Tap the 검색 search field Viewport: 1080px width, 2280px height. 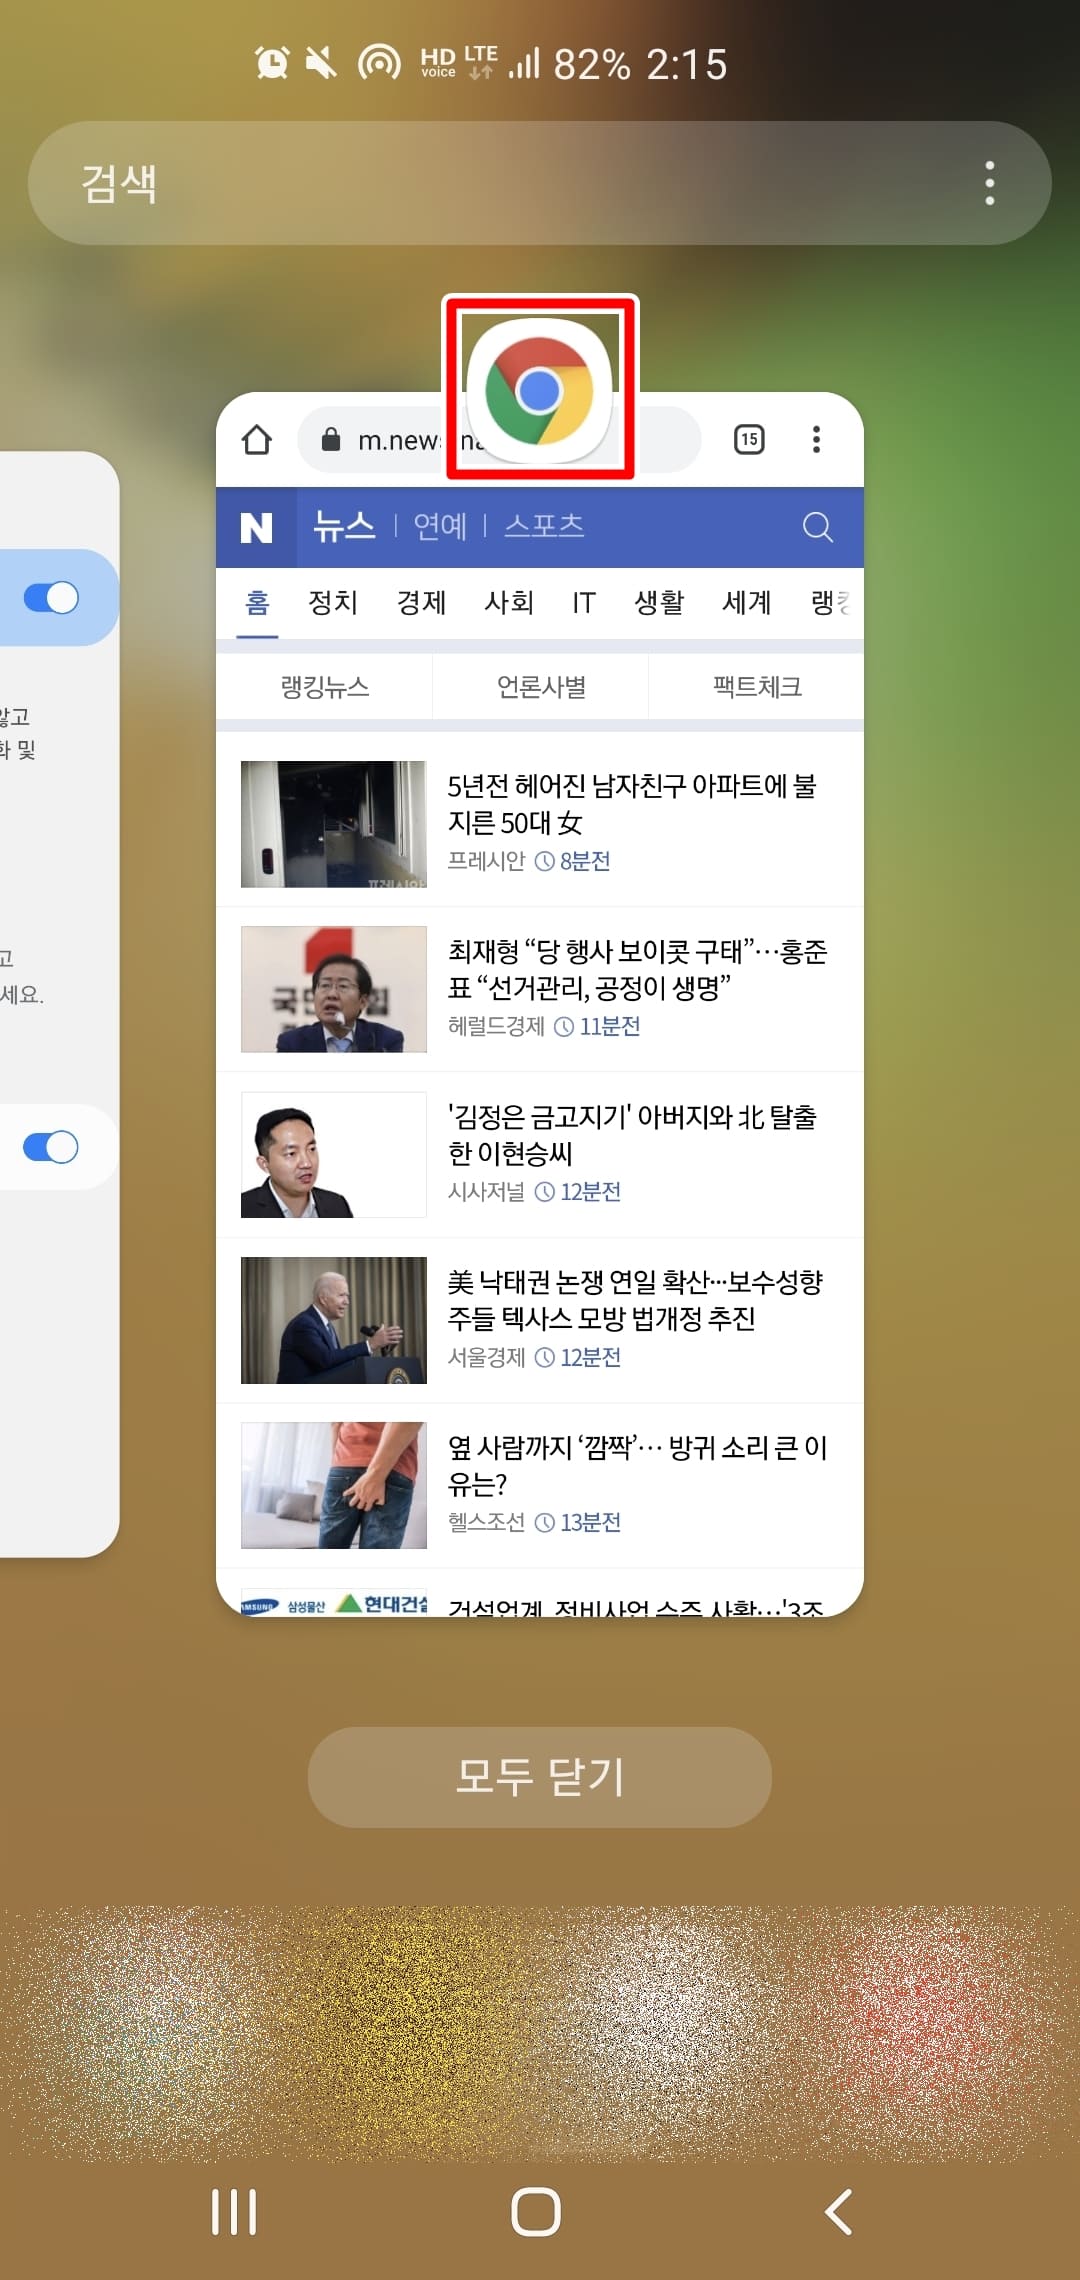click(x=540, y=183)
